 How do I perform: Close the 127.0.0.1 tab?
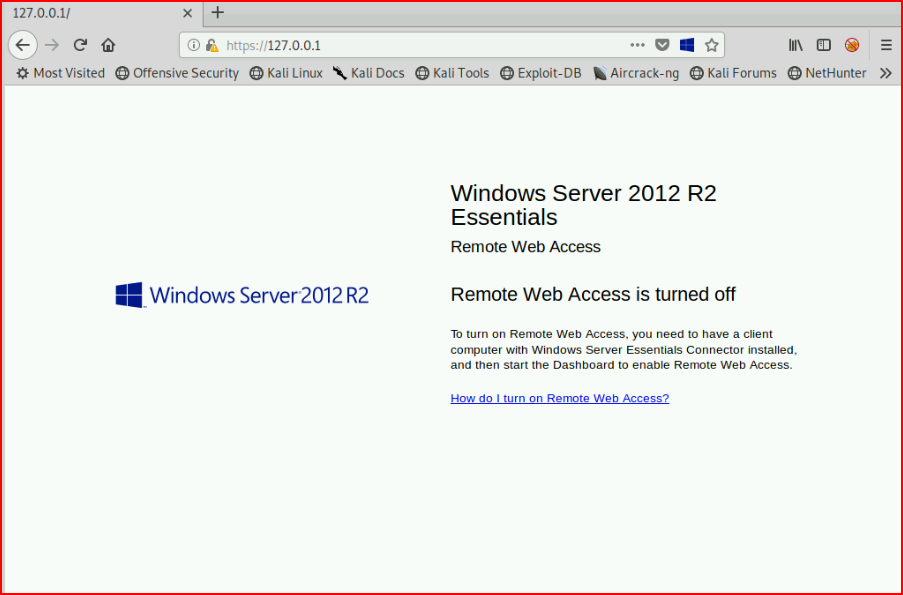187,13
